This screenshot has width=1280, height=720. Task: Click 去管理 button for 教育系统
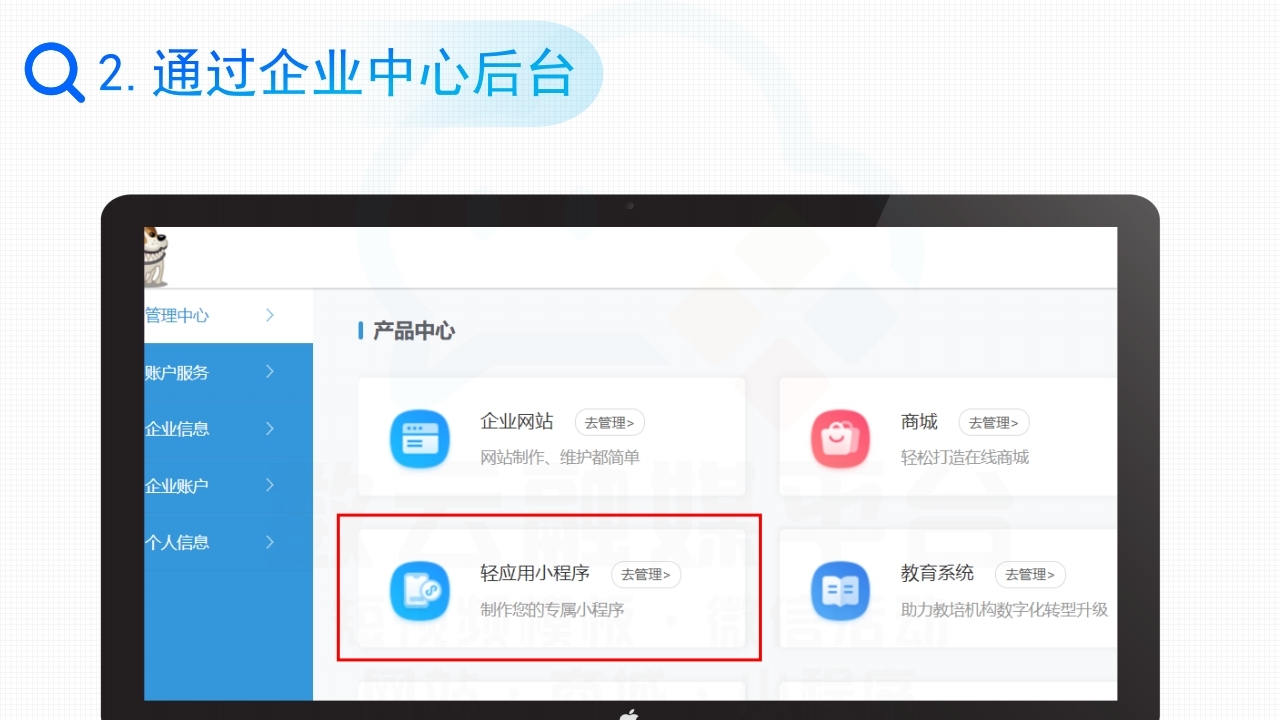pos(1030,574)
